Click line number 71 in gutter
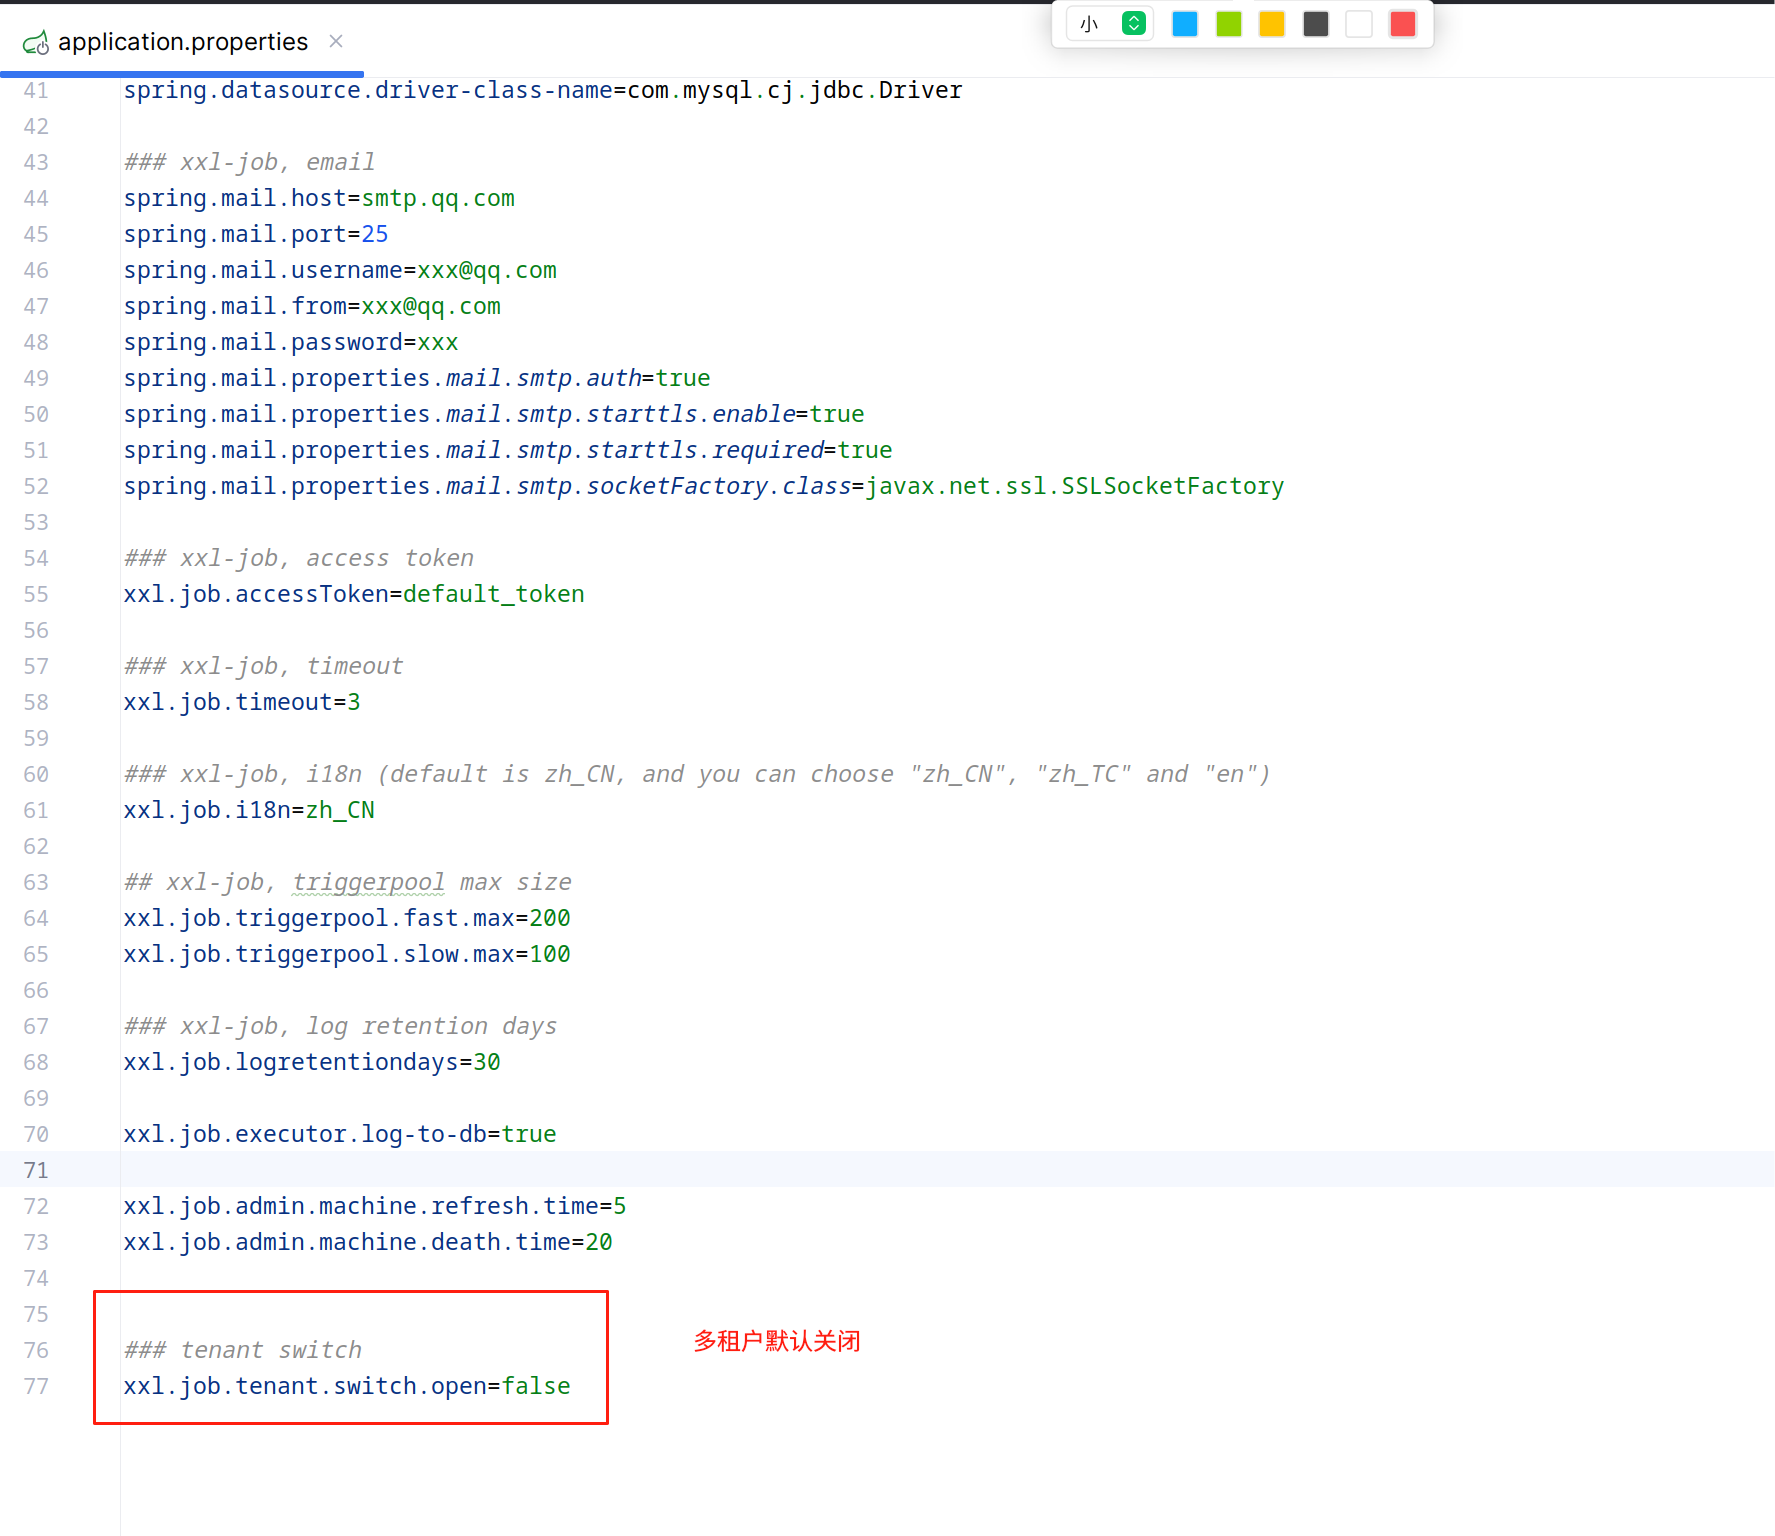The image size is (1775, 1536). point(36,1170)
